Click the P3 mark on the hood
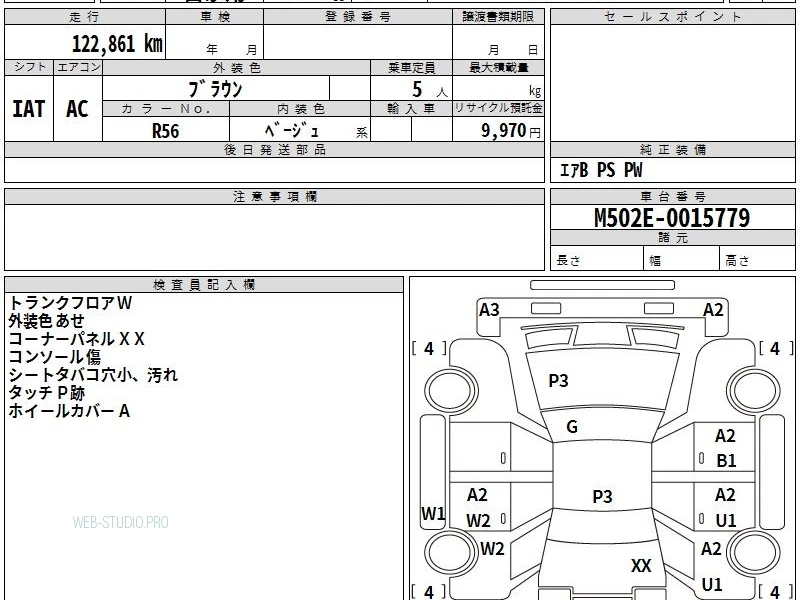The image size is (800, 600). pos(558,381)
